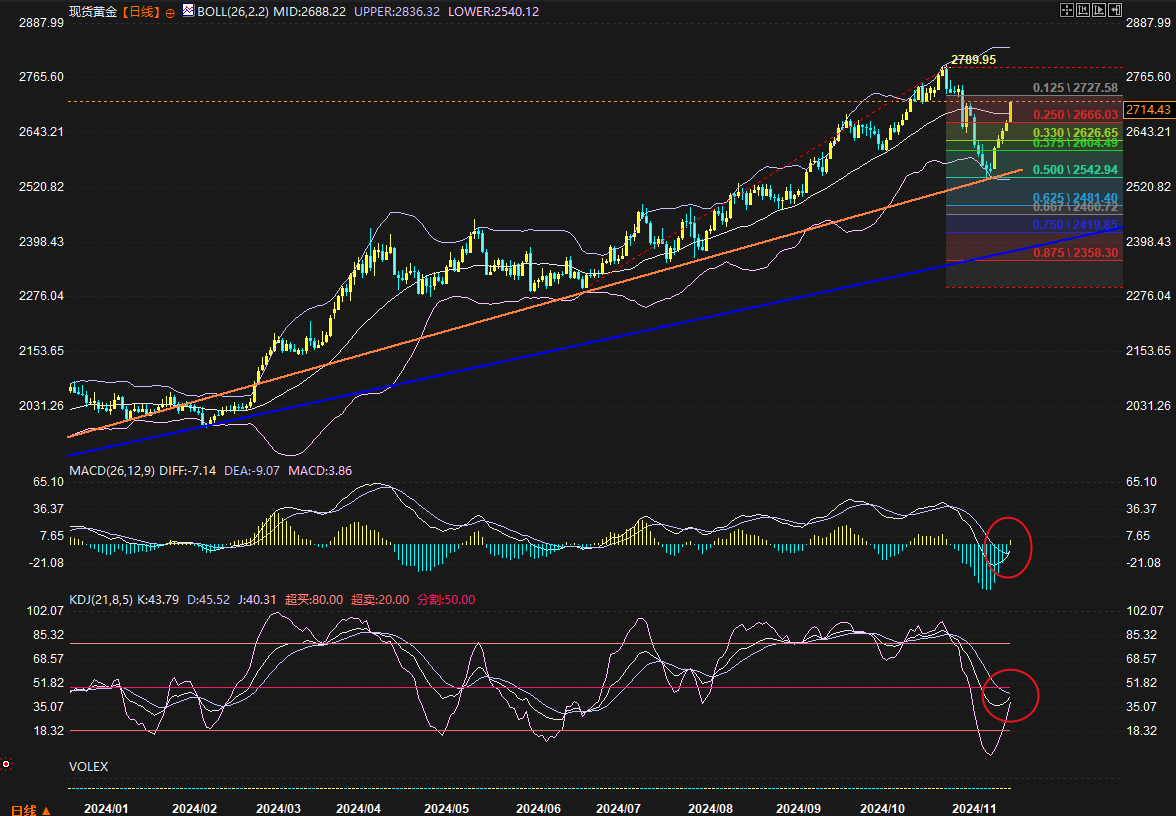1176x816 pixels.
Task: Click the VOLEX indicator label
Action: tap(88, 767)
